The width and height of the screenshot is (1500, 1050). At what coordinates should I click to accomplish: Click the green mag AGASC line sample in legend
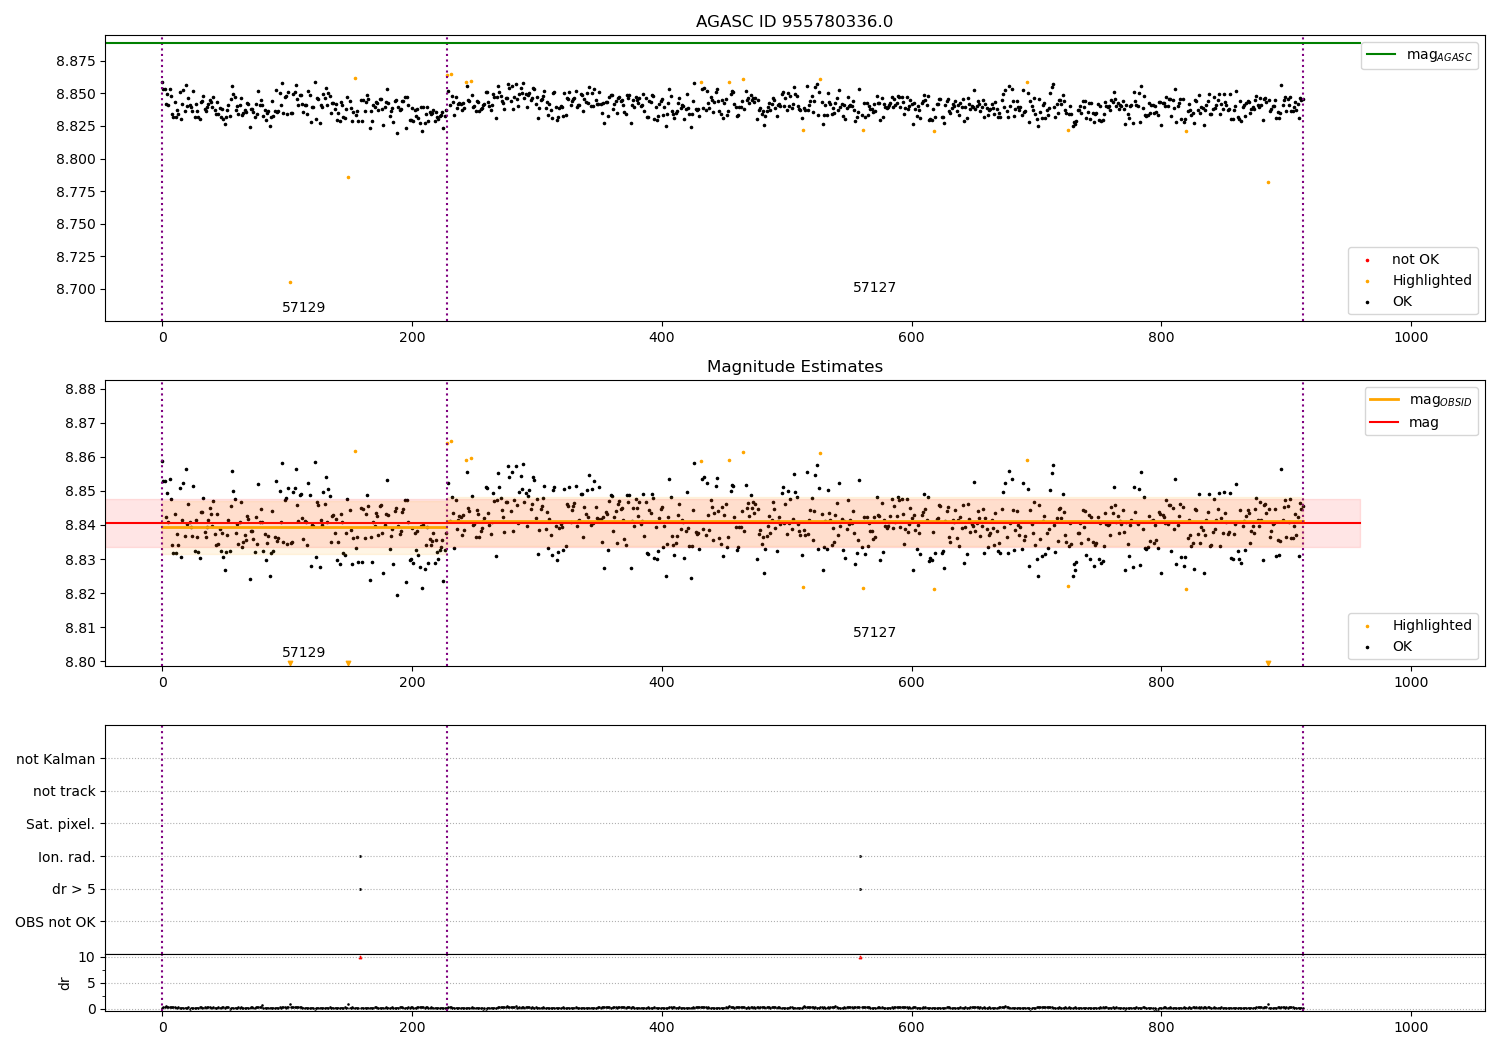[x=1382, y=54]
